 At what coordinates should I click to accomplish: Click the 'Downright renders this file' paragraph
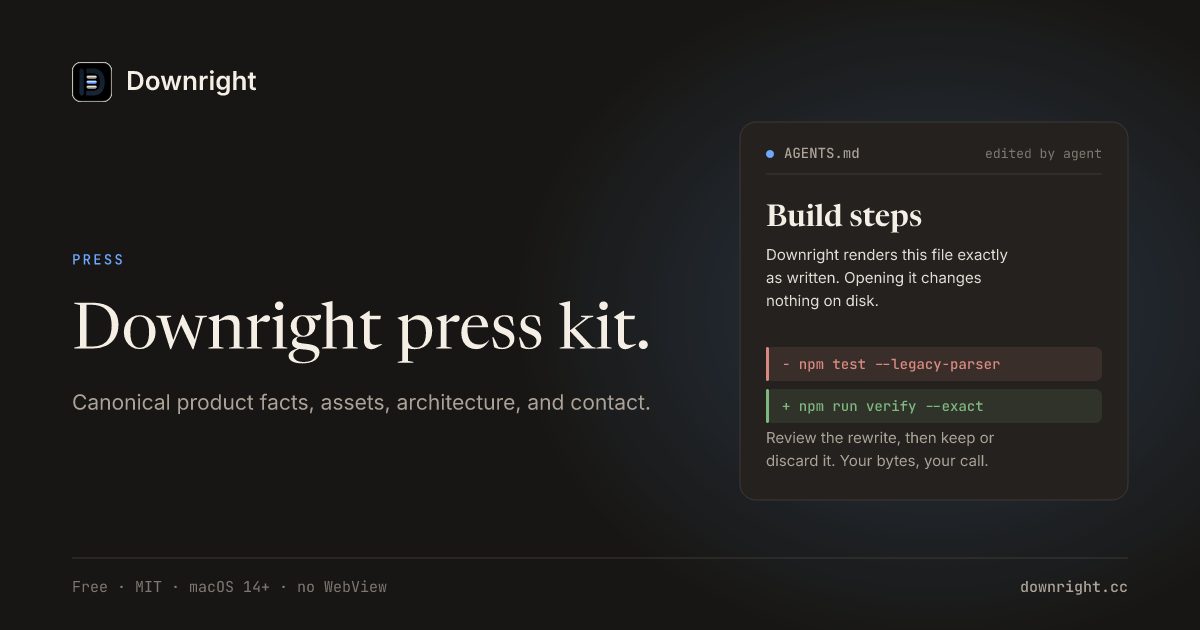[x=887, y=278]
